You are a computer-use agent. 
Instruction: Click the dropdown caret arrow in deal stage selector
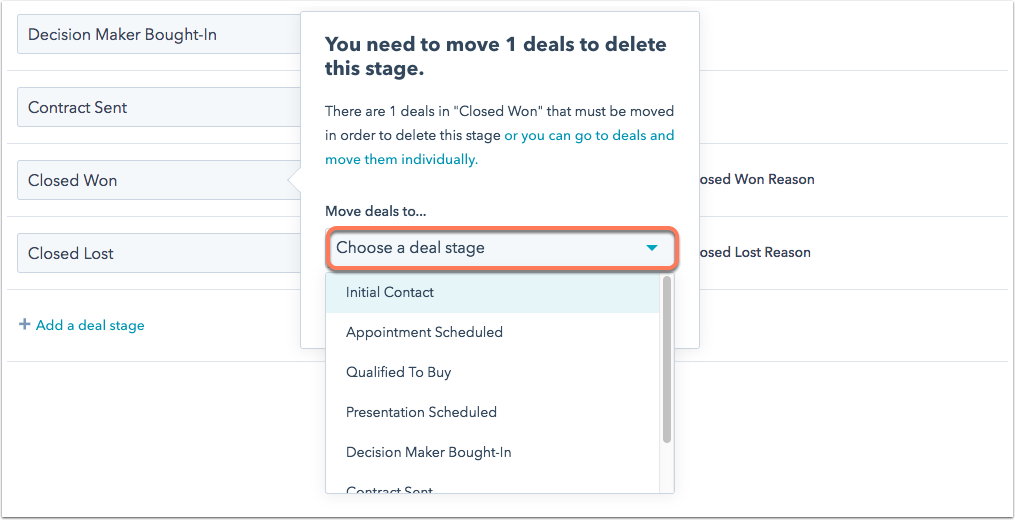(652, 248)
